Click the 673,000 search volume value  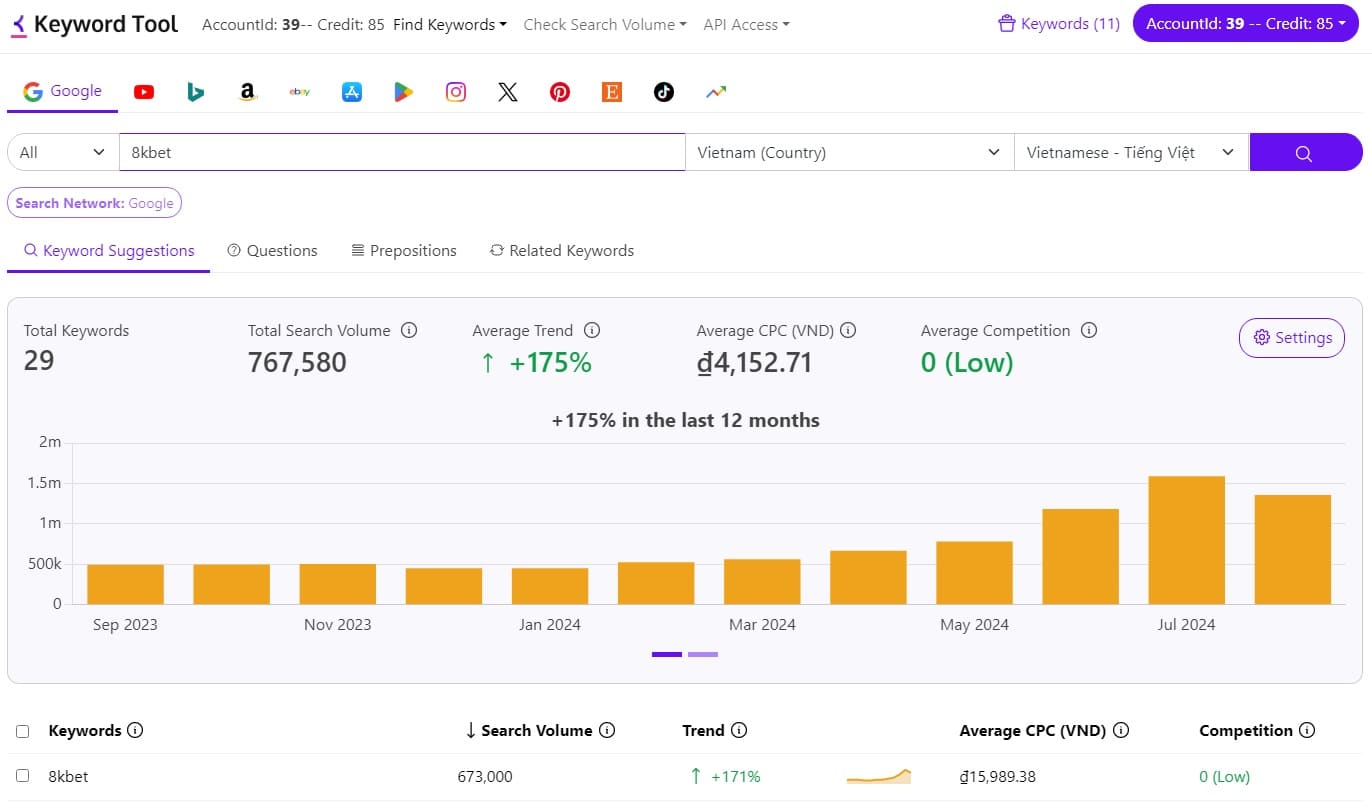[485, 776]
